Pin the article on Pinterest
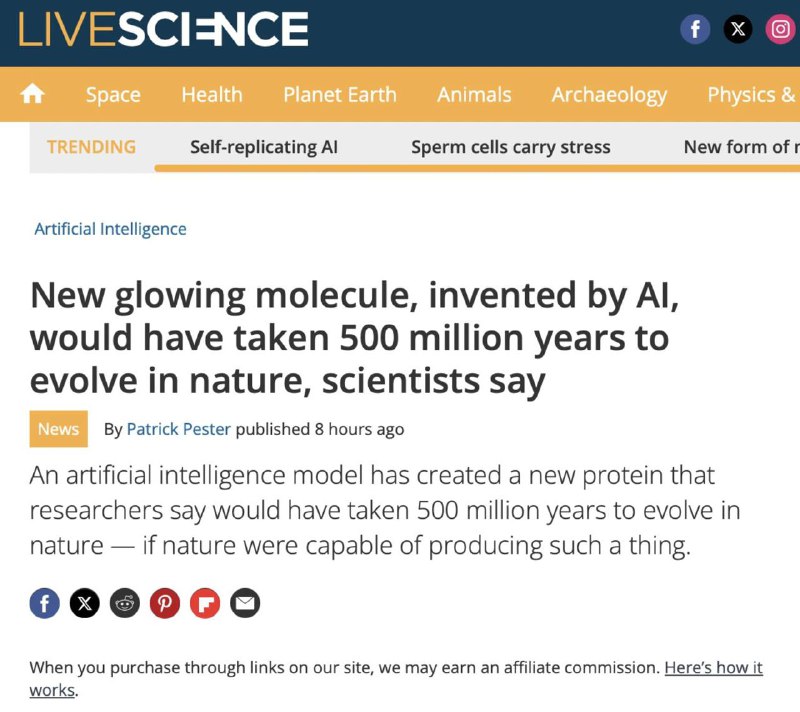800x712 pixels. (165, 603)
